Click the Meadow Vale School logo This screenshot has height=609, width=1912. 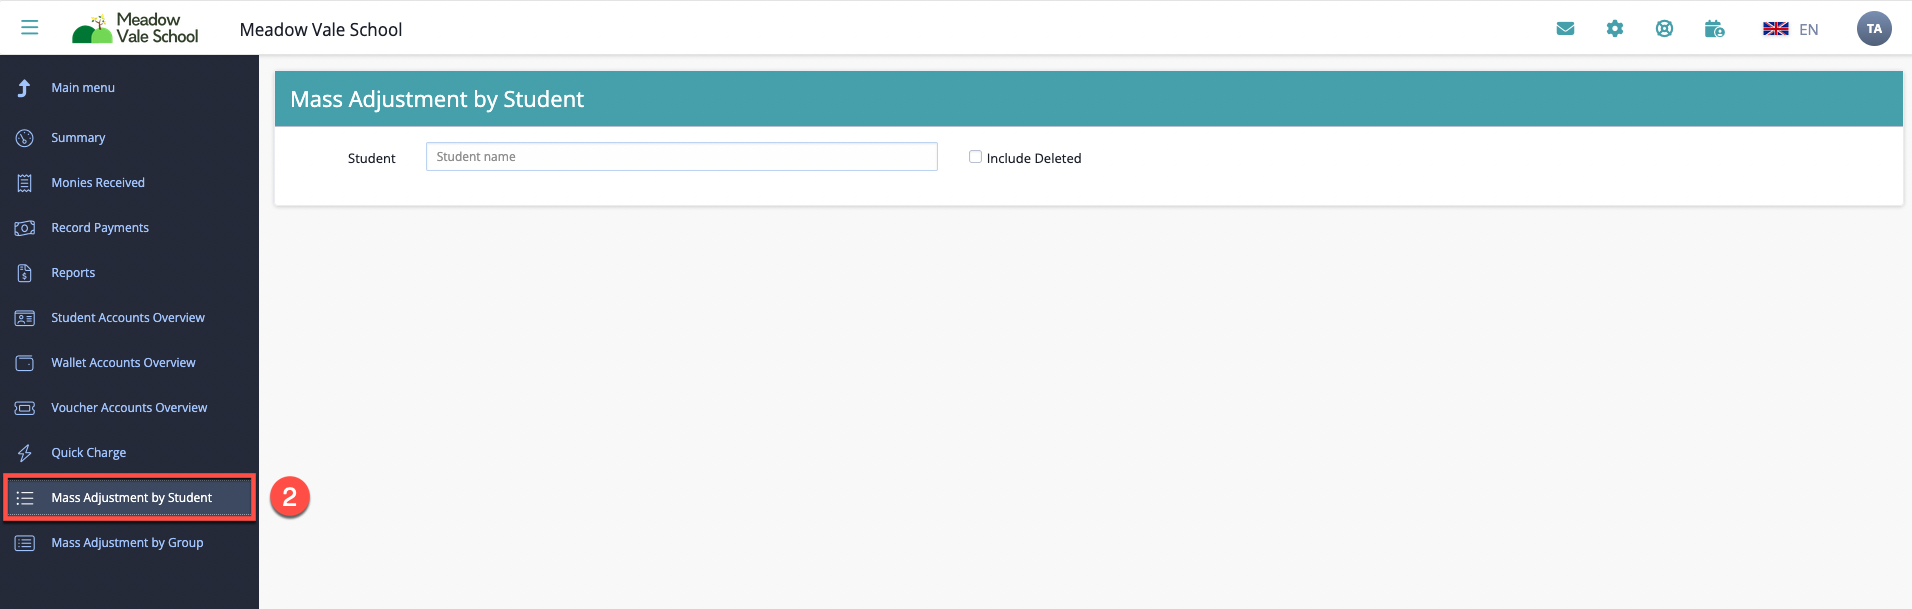coord(135,28)
